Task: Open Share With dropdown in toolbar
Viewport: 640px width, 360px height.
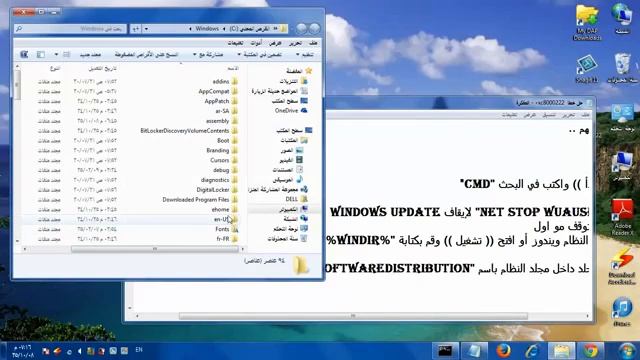Action: (x=208, y=54)
